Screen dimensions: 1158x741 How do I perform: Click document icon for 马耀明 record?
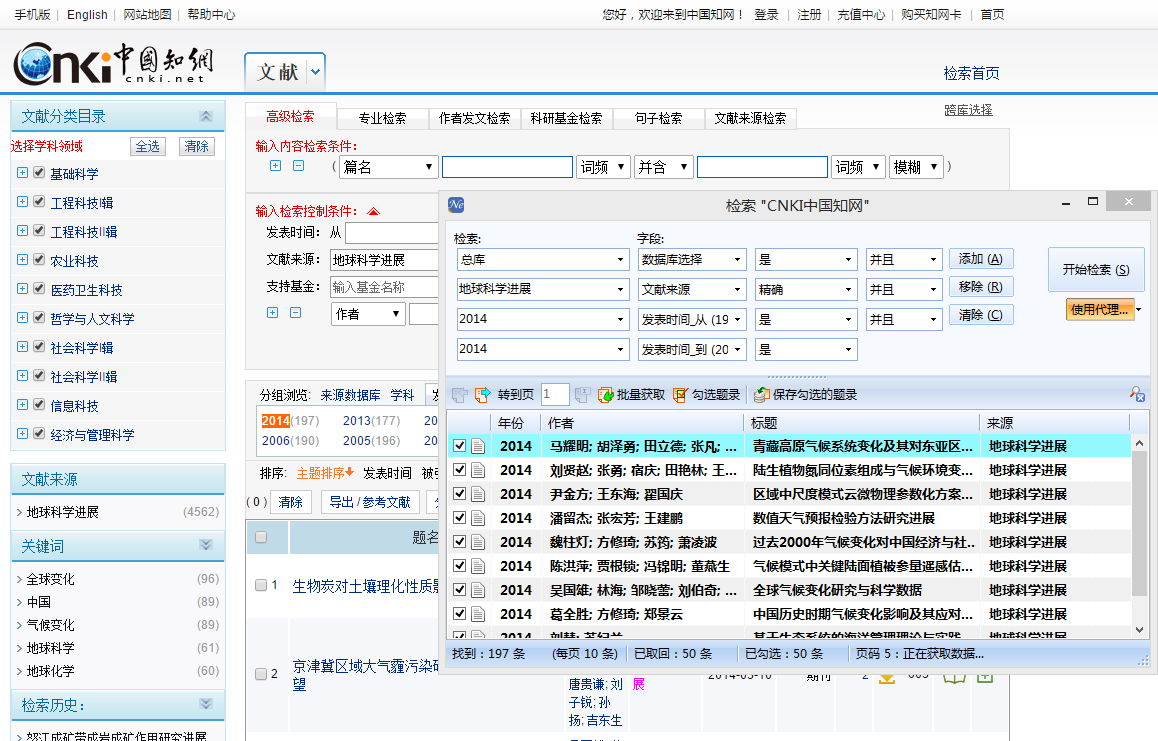pos(479,446)
